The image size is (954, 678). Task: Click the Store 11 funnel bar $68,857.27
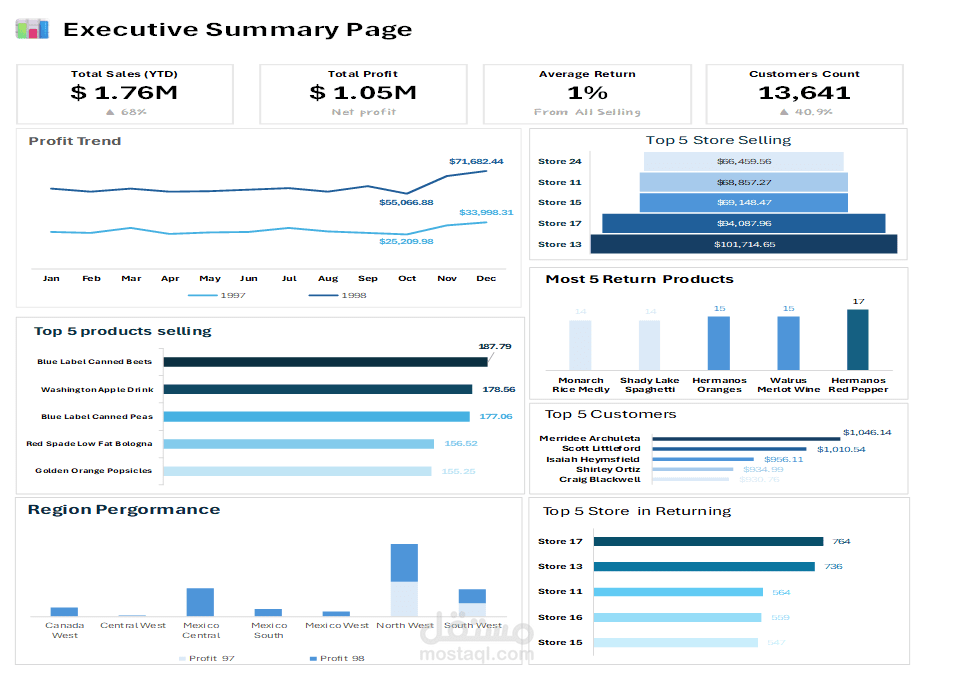743,182
